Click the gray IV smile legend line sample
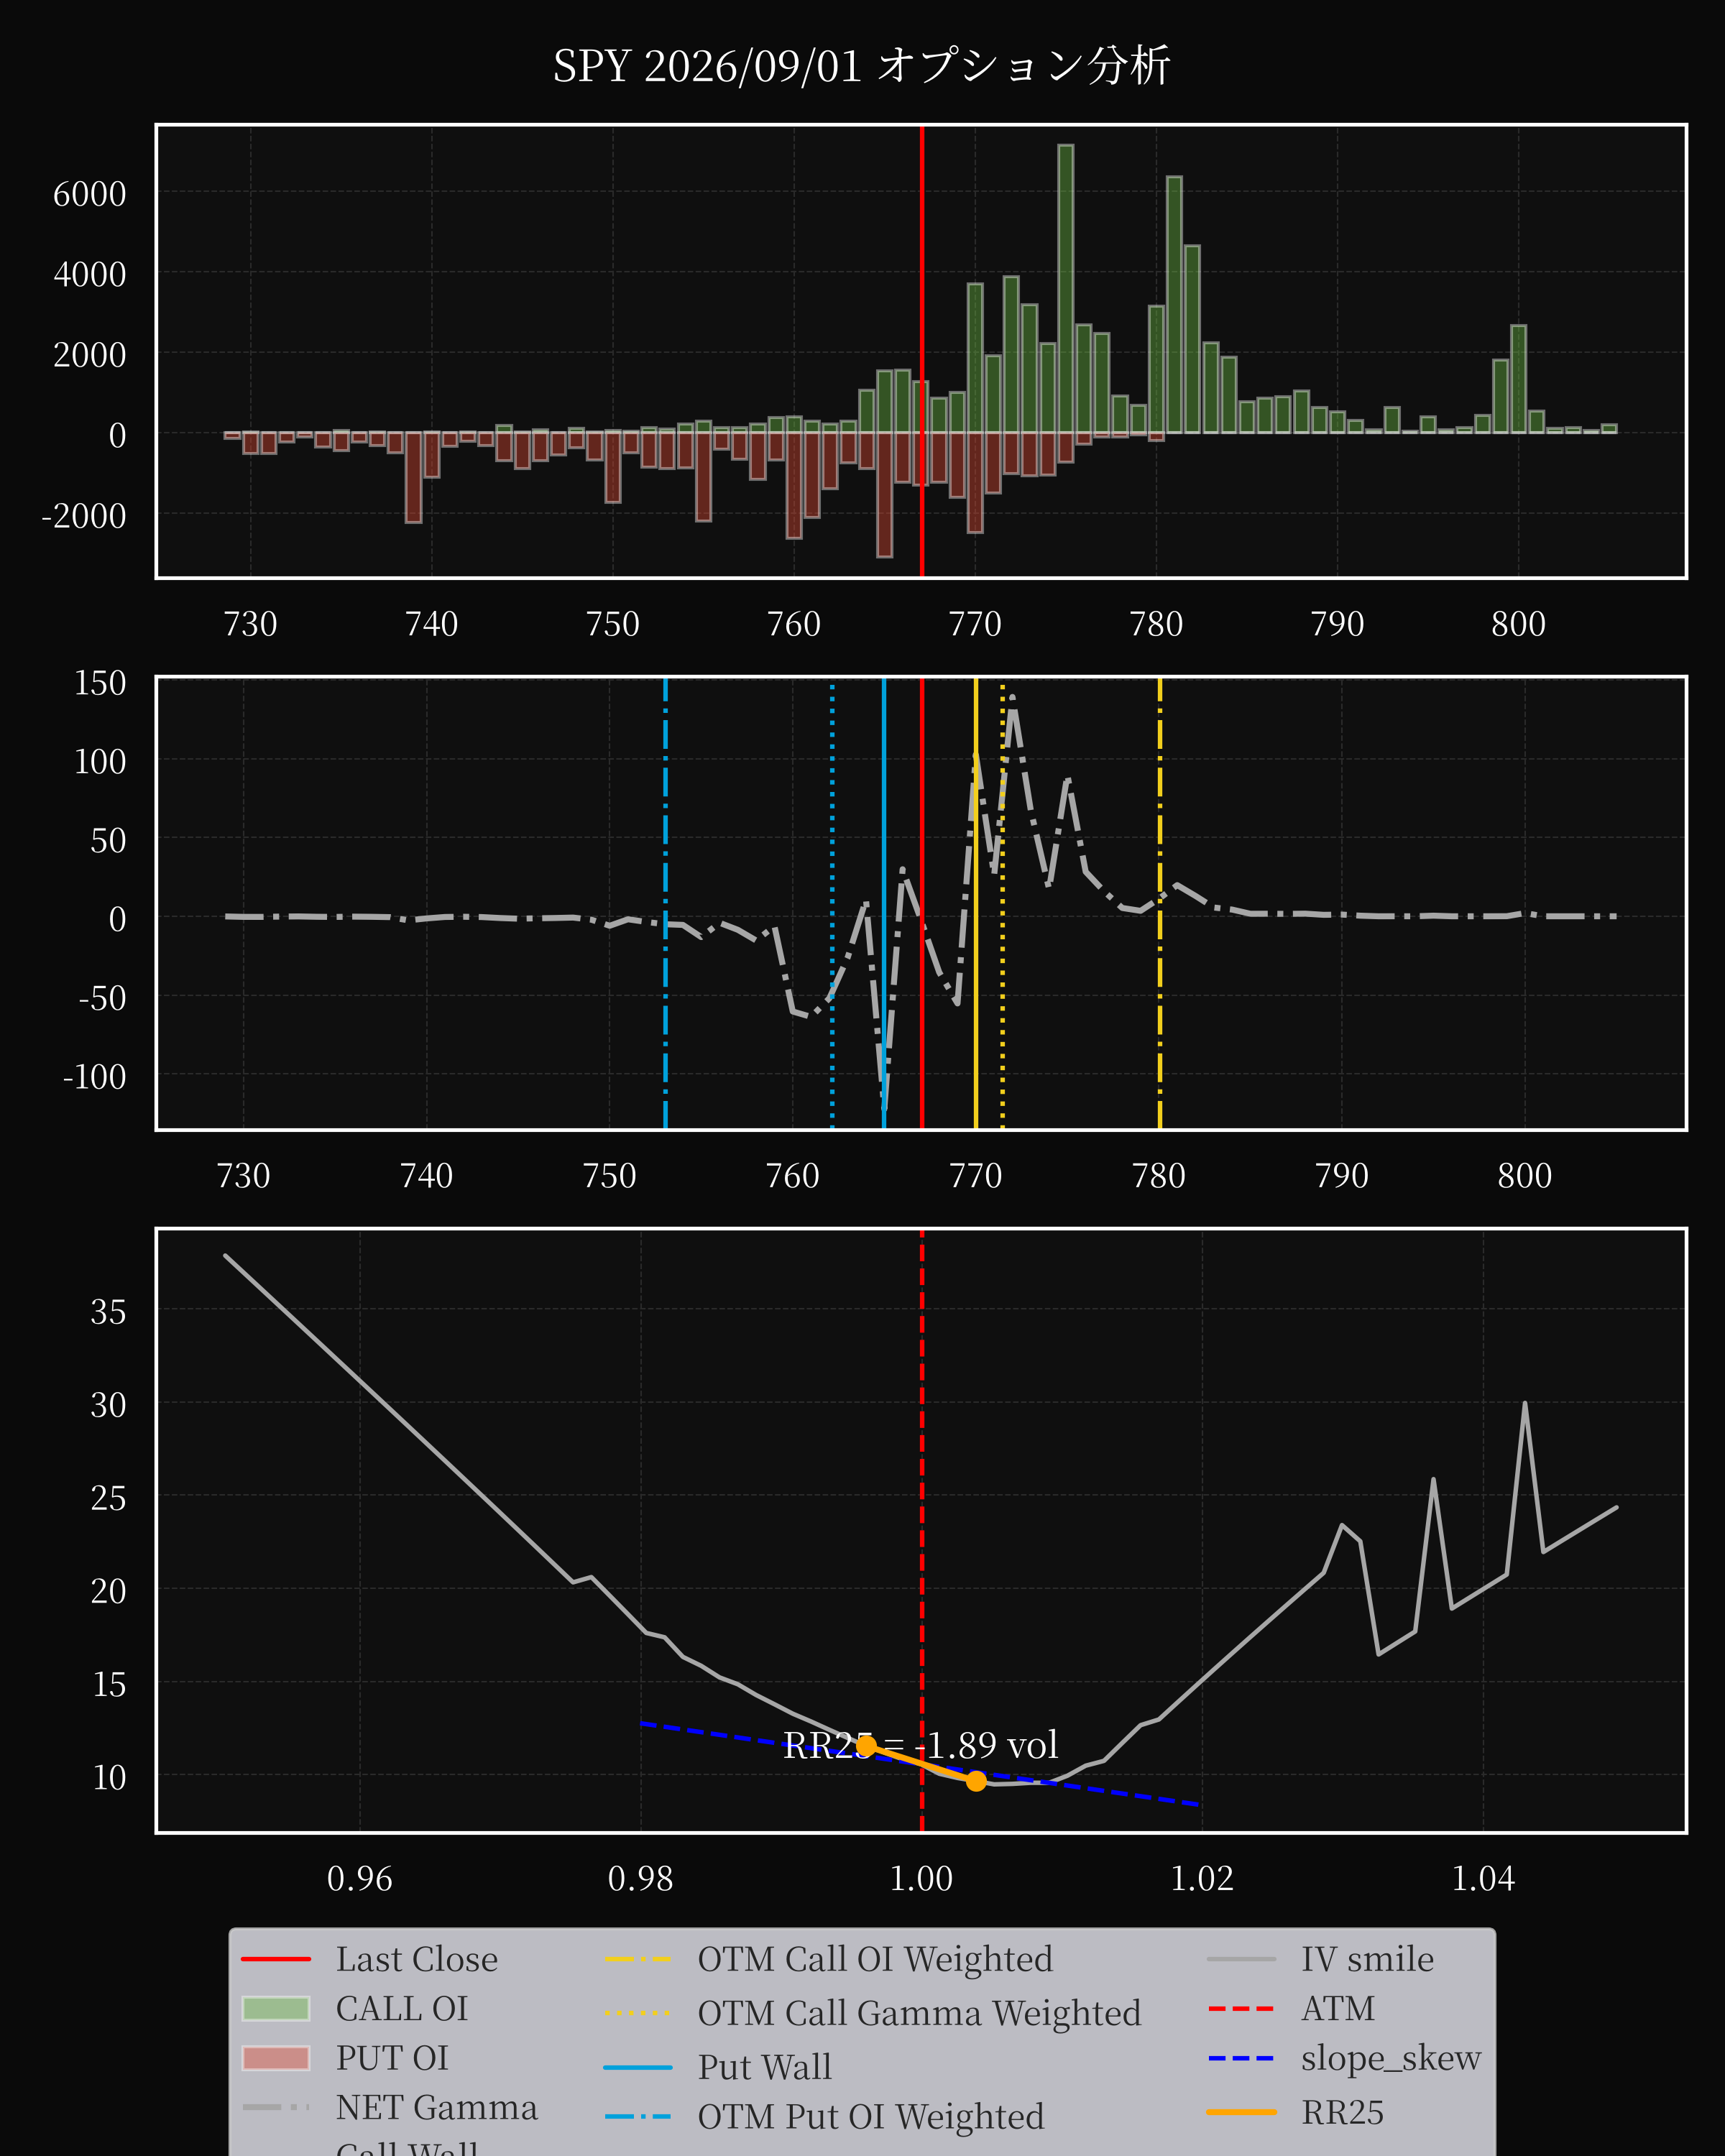The width and height of the screenshot is (1725, 2156). click(1241, 1959)
